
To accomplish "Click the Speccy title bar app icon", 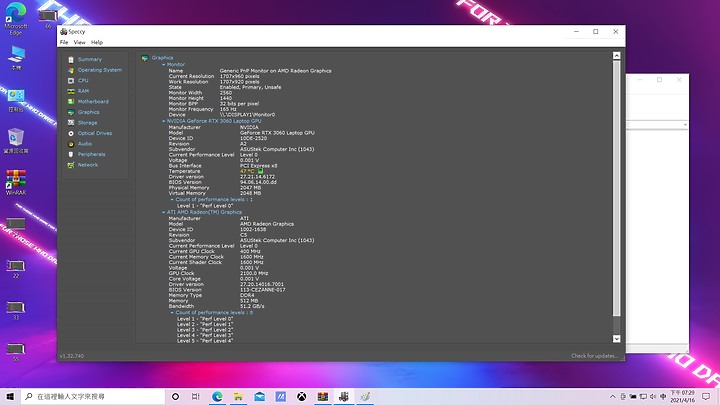I will point(64,32).
